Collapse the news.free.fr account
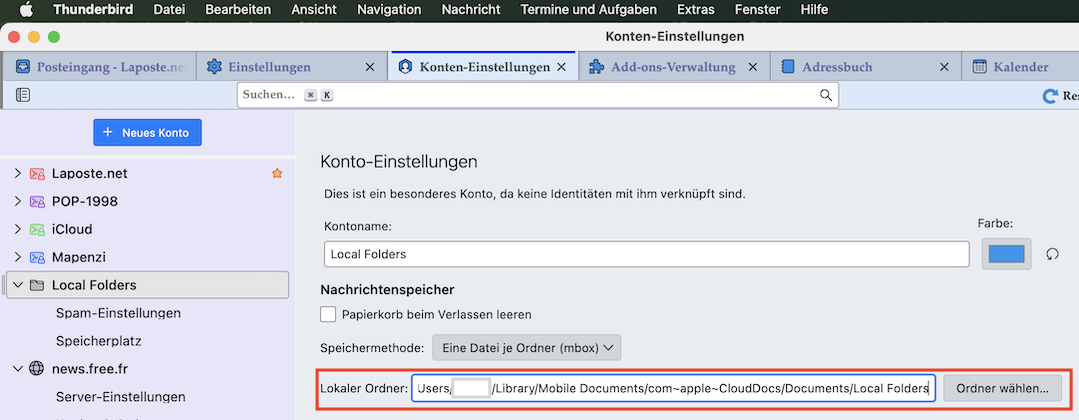 coord(18,369)
